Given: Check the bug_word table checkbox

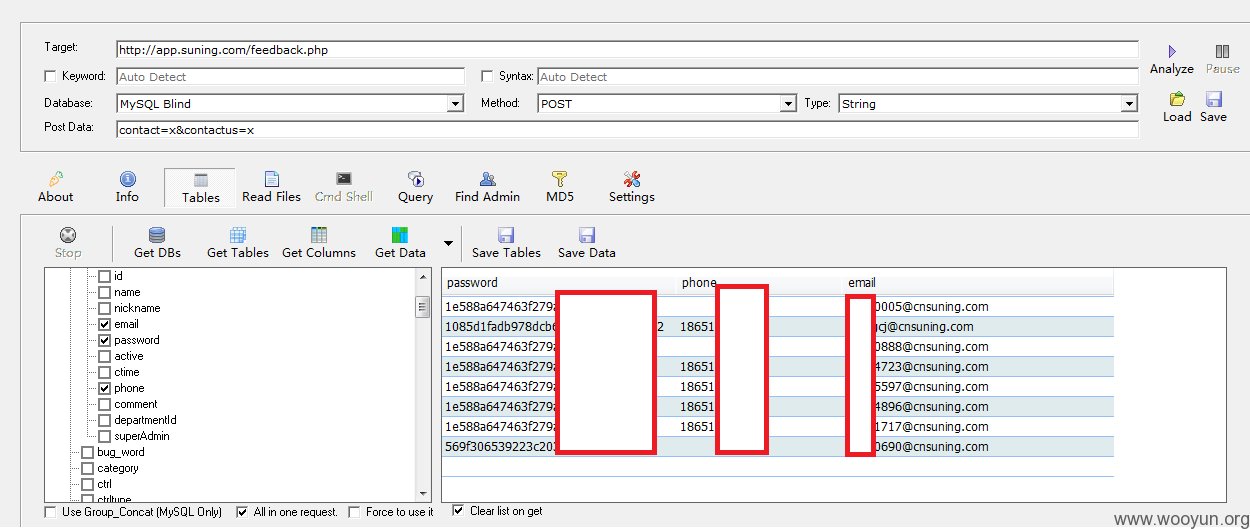Looking at the screenshot, I should pyautogui.click(x=88, y=452).
